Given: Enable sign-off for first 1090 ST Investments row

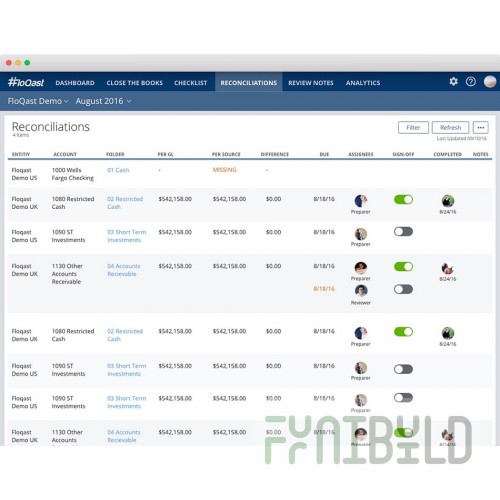Looking at the screenshot, I should 403,232.
